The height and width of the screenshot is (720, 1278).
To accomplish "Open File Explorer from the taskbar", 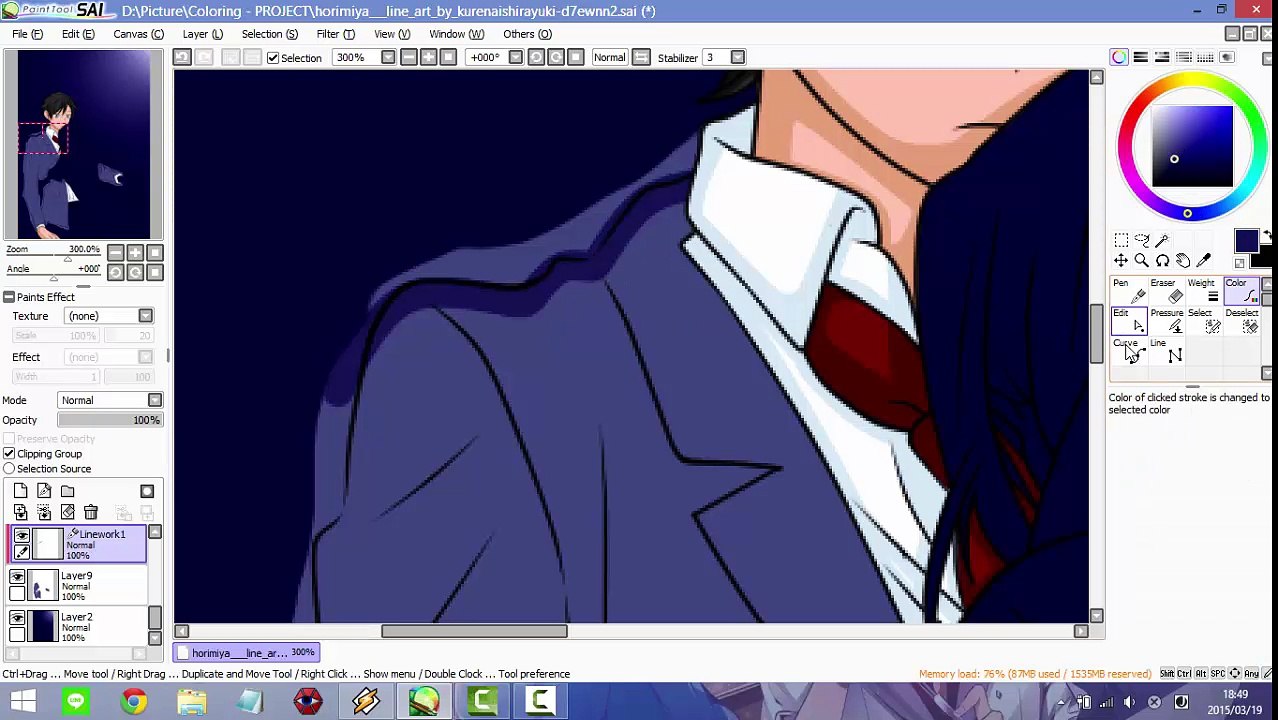I will click(x=192, y=701).
